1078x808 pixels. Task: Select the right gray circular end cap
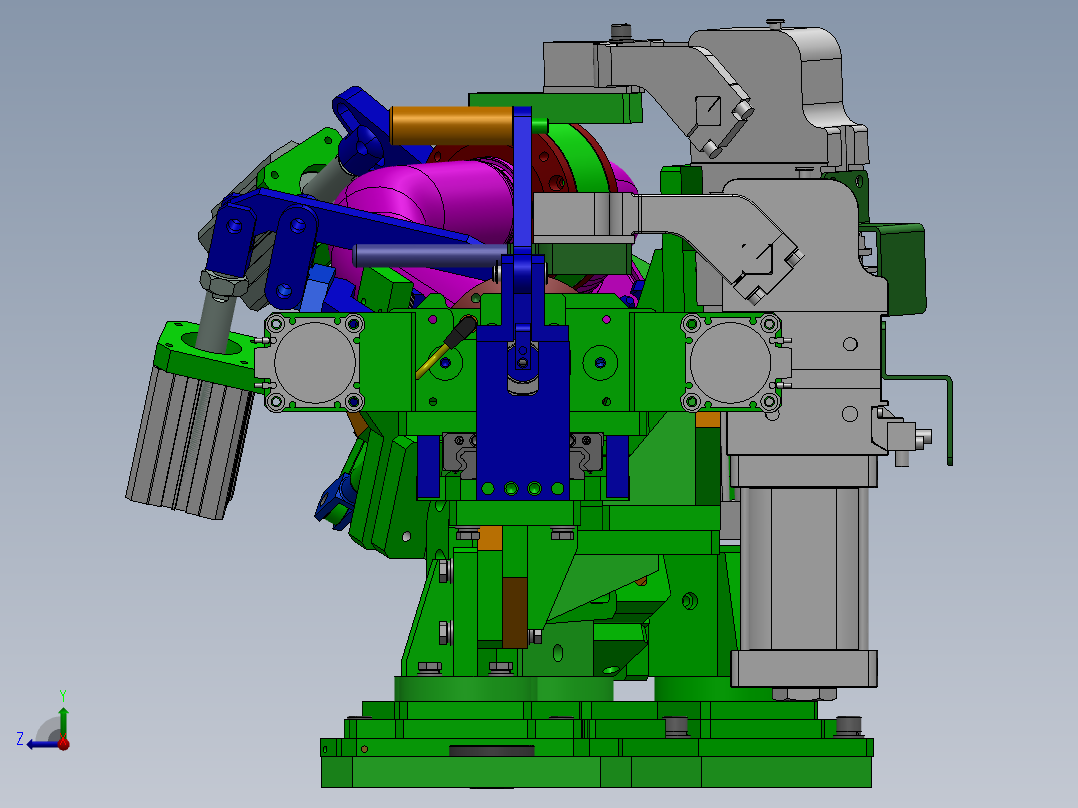[731, 362]
